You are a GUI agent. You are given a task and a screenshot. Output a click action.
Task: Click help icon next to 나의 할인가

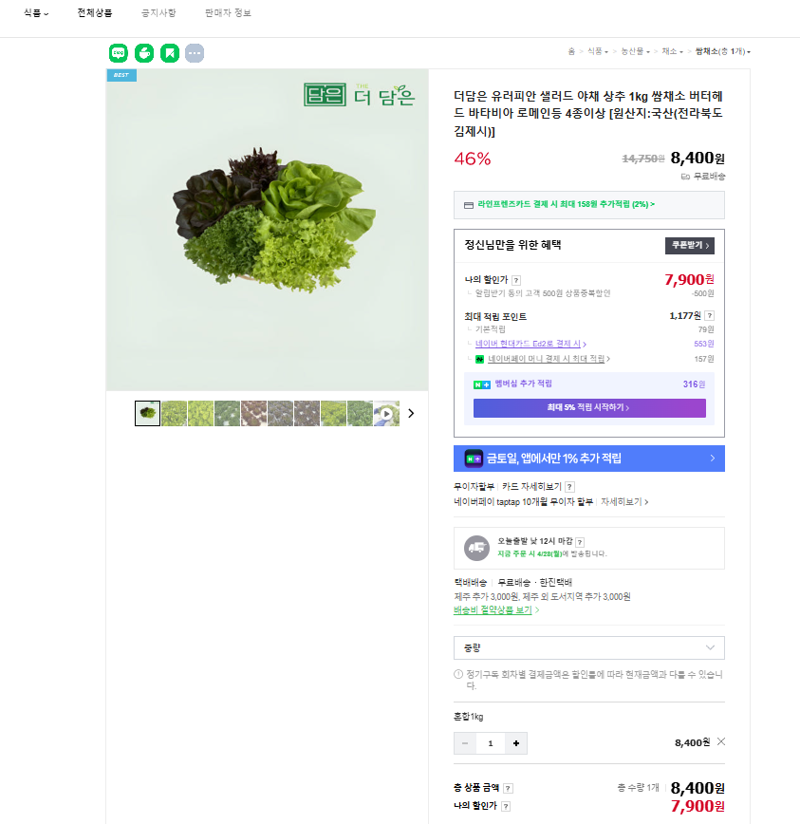pos(516,280)
